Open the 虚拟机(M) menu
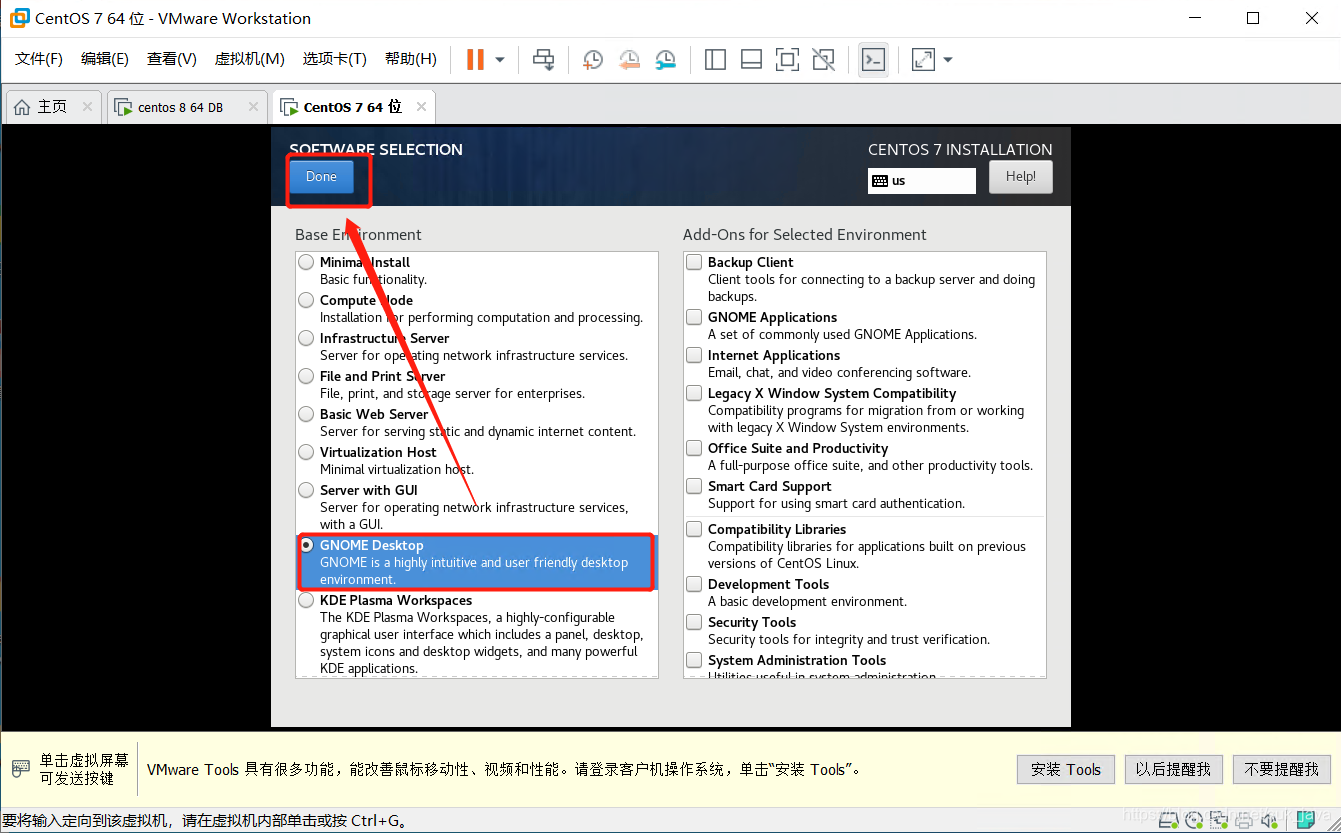Image resolution: width=1341 pixels, height=833 pixels. coord(250,59)
